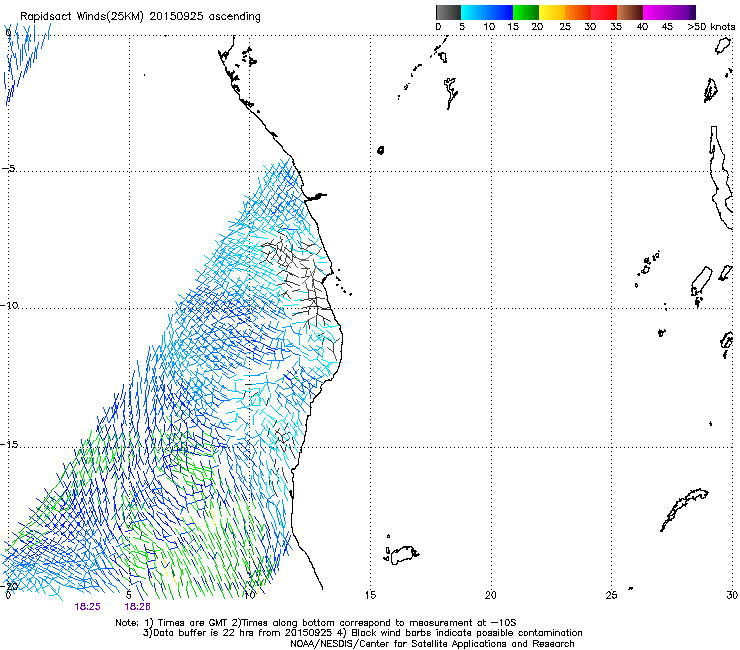This screenshot has width=740, height=650.
Task: Click the "15" longitude label on bottom axis
Action: click(x=370, y=595)
